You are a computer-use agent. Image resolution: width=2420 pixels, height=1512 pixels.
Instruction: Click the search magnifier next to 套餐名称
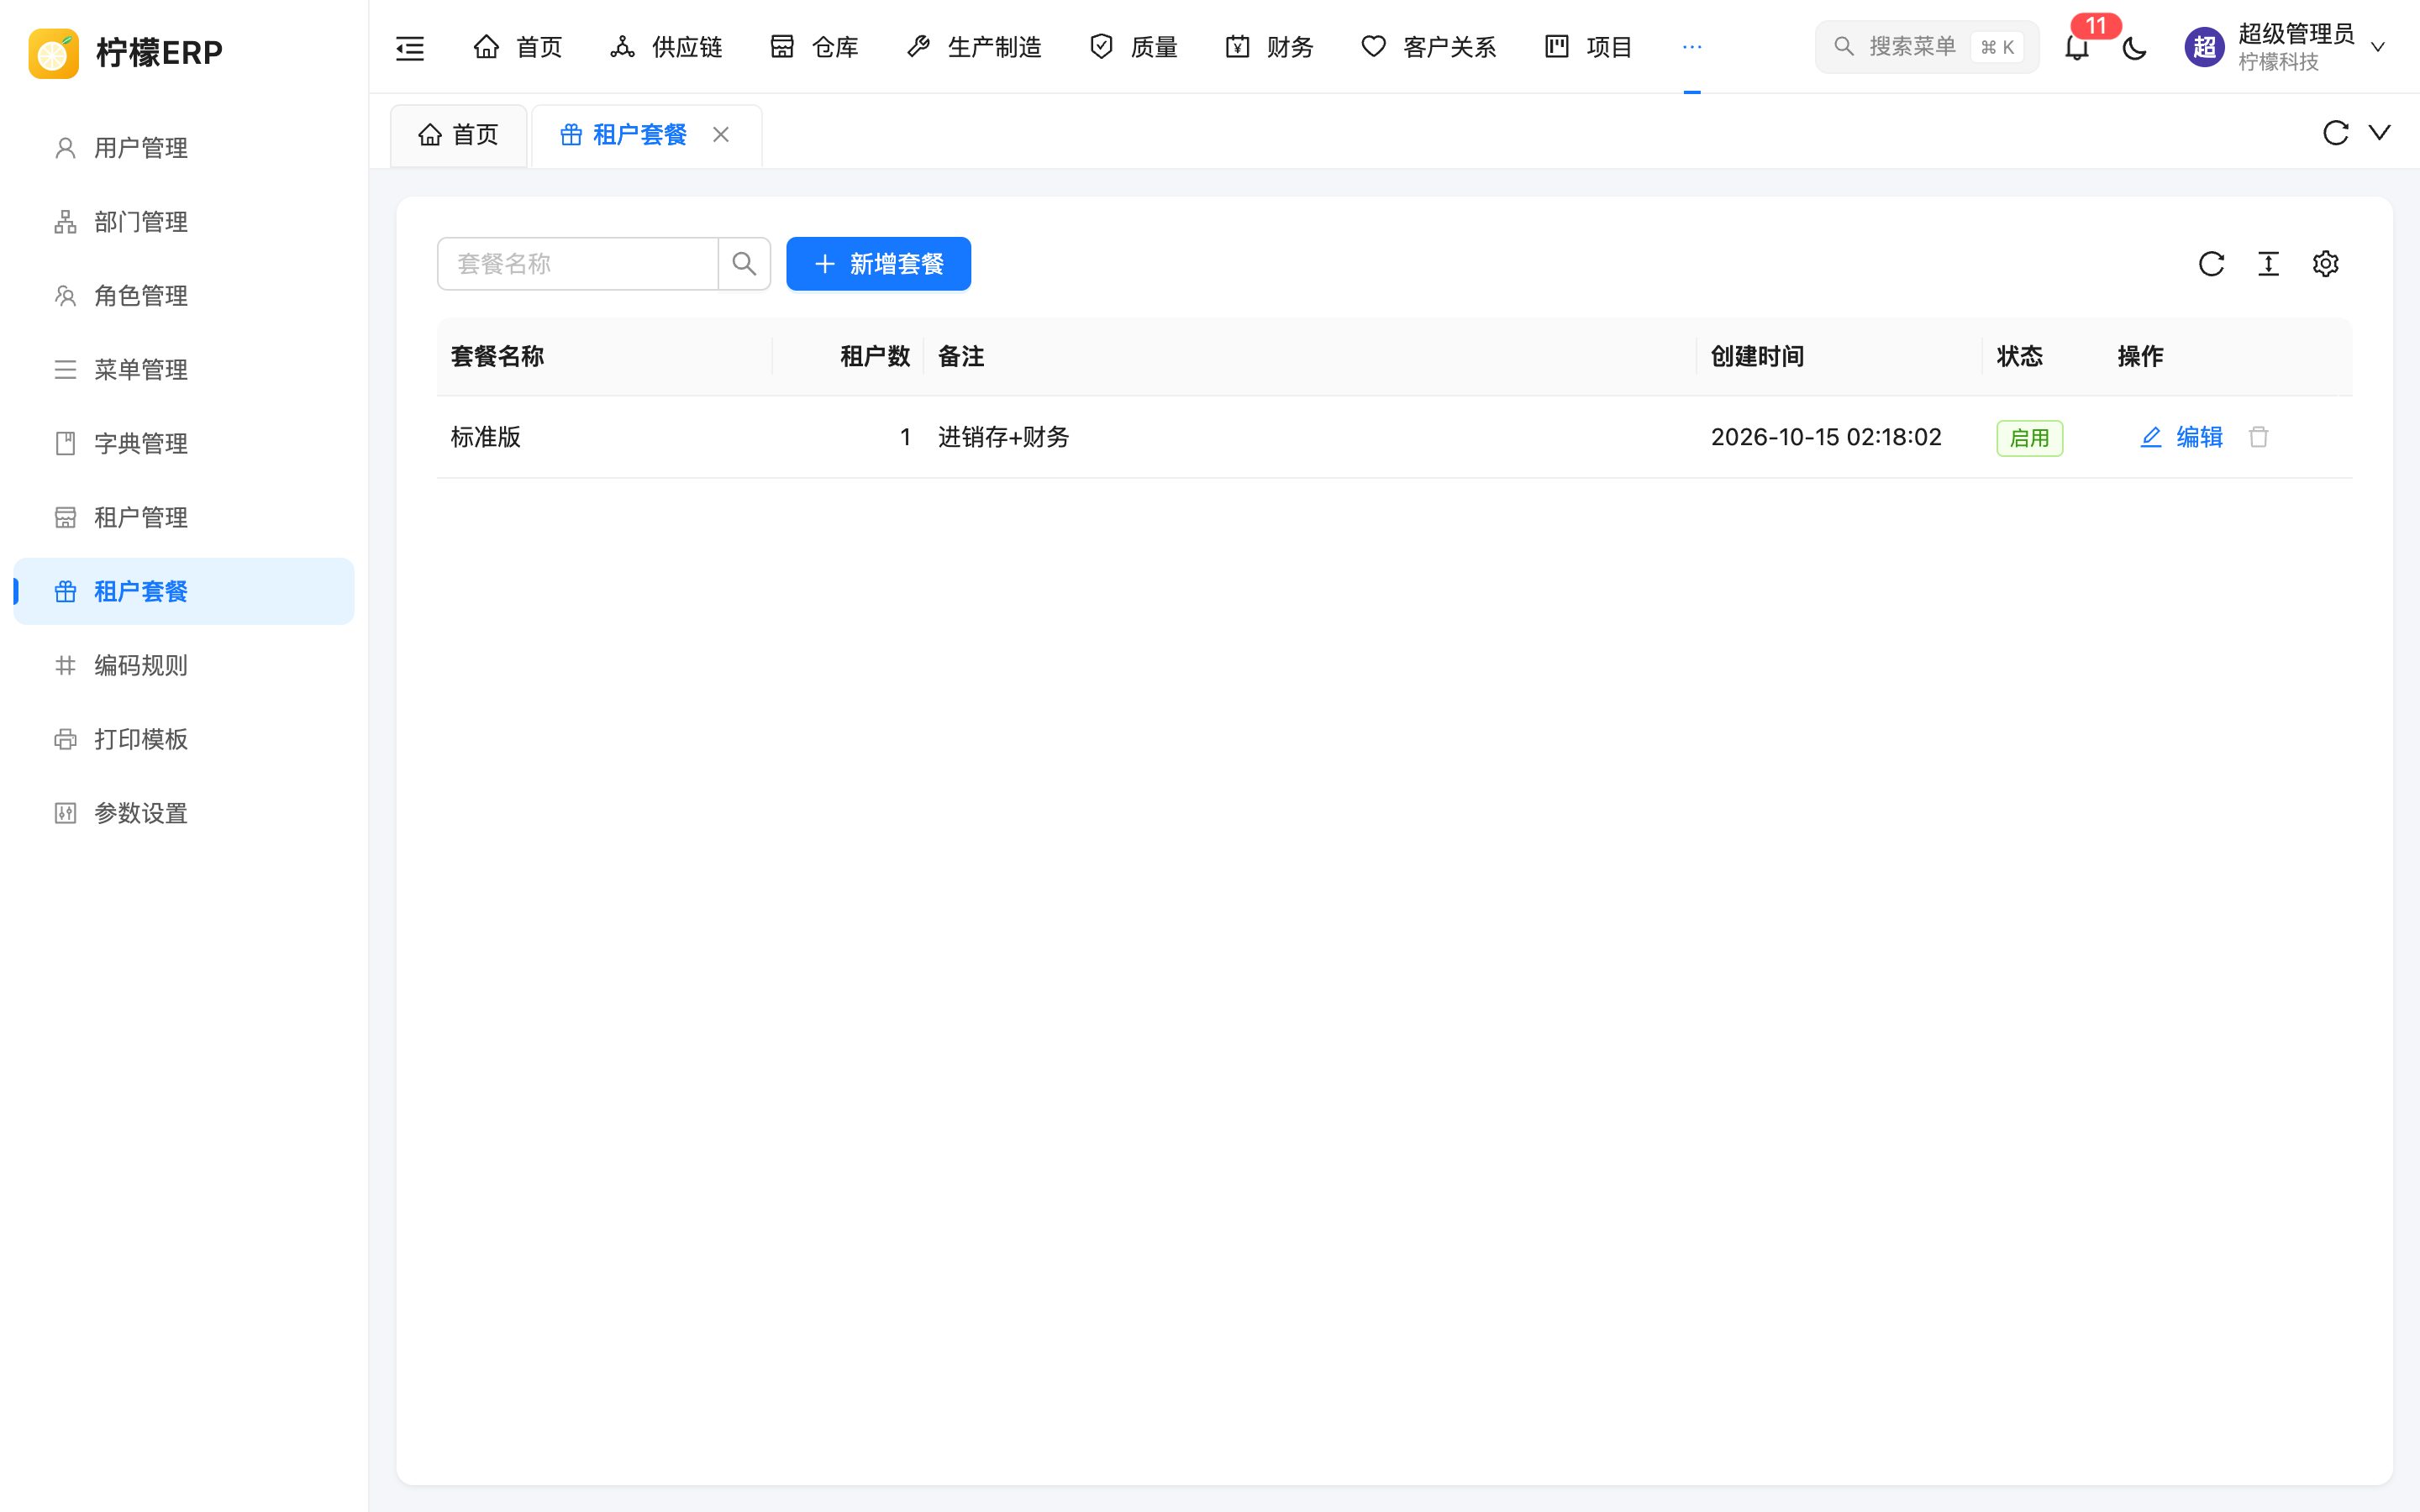click(x=744, y=264)
